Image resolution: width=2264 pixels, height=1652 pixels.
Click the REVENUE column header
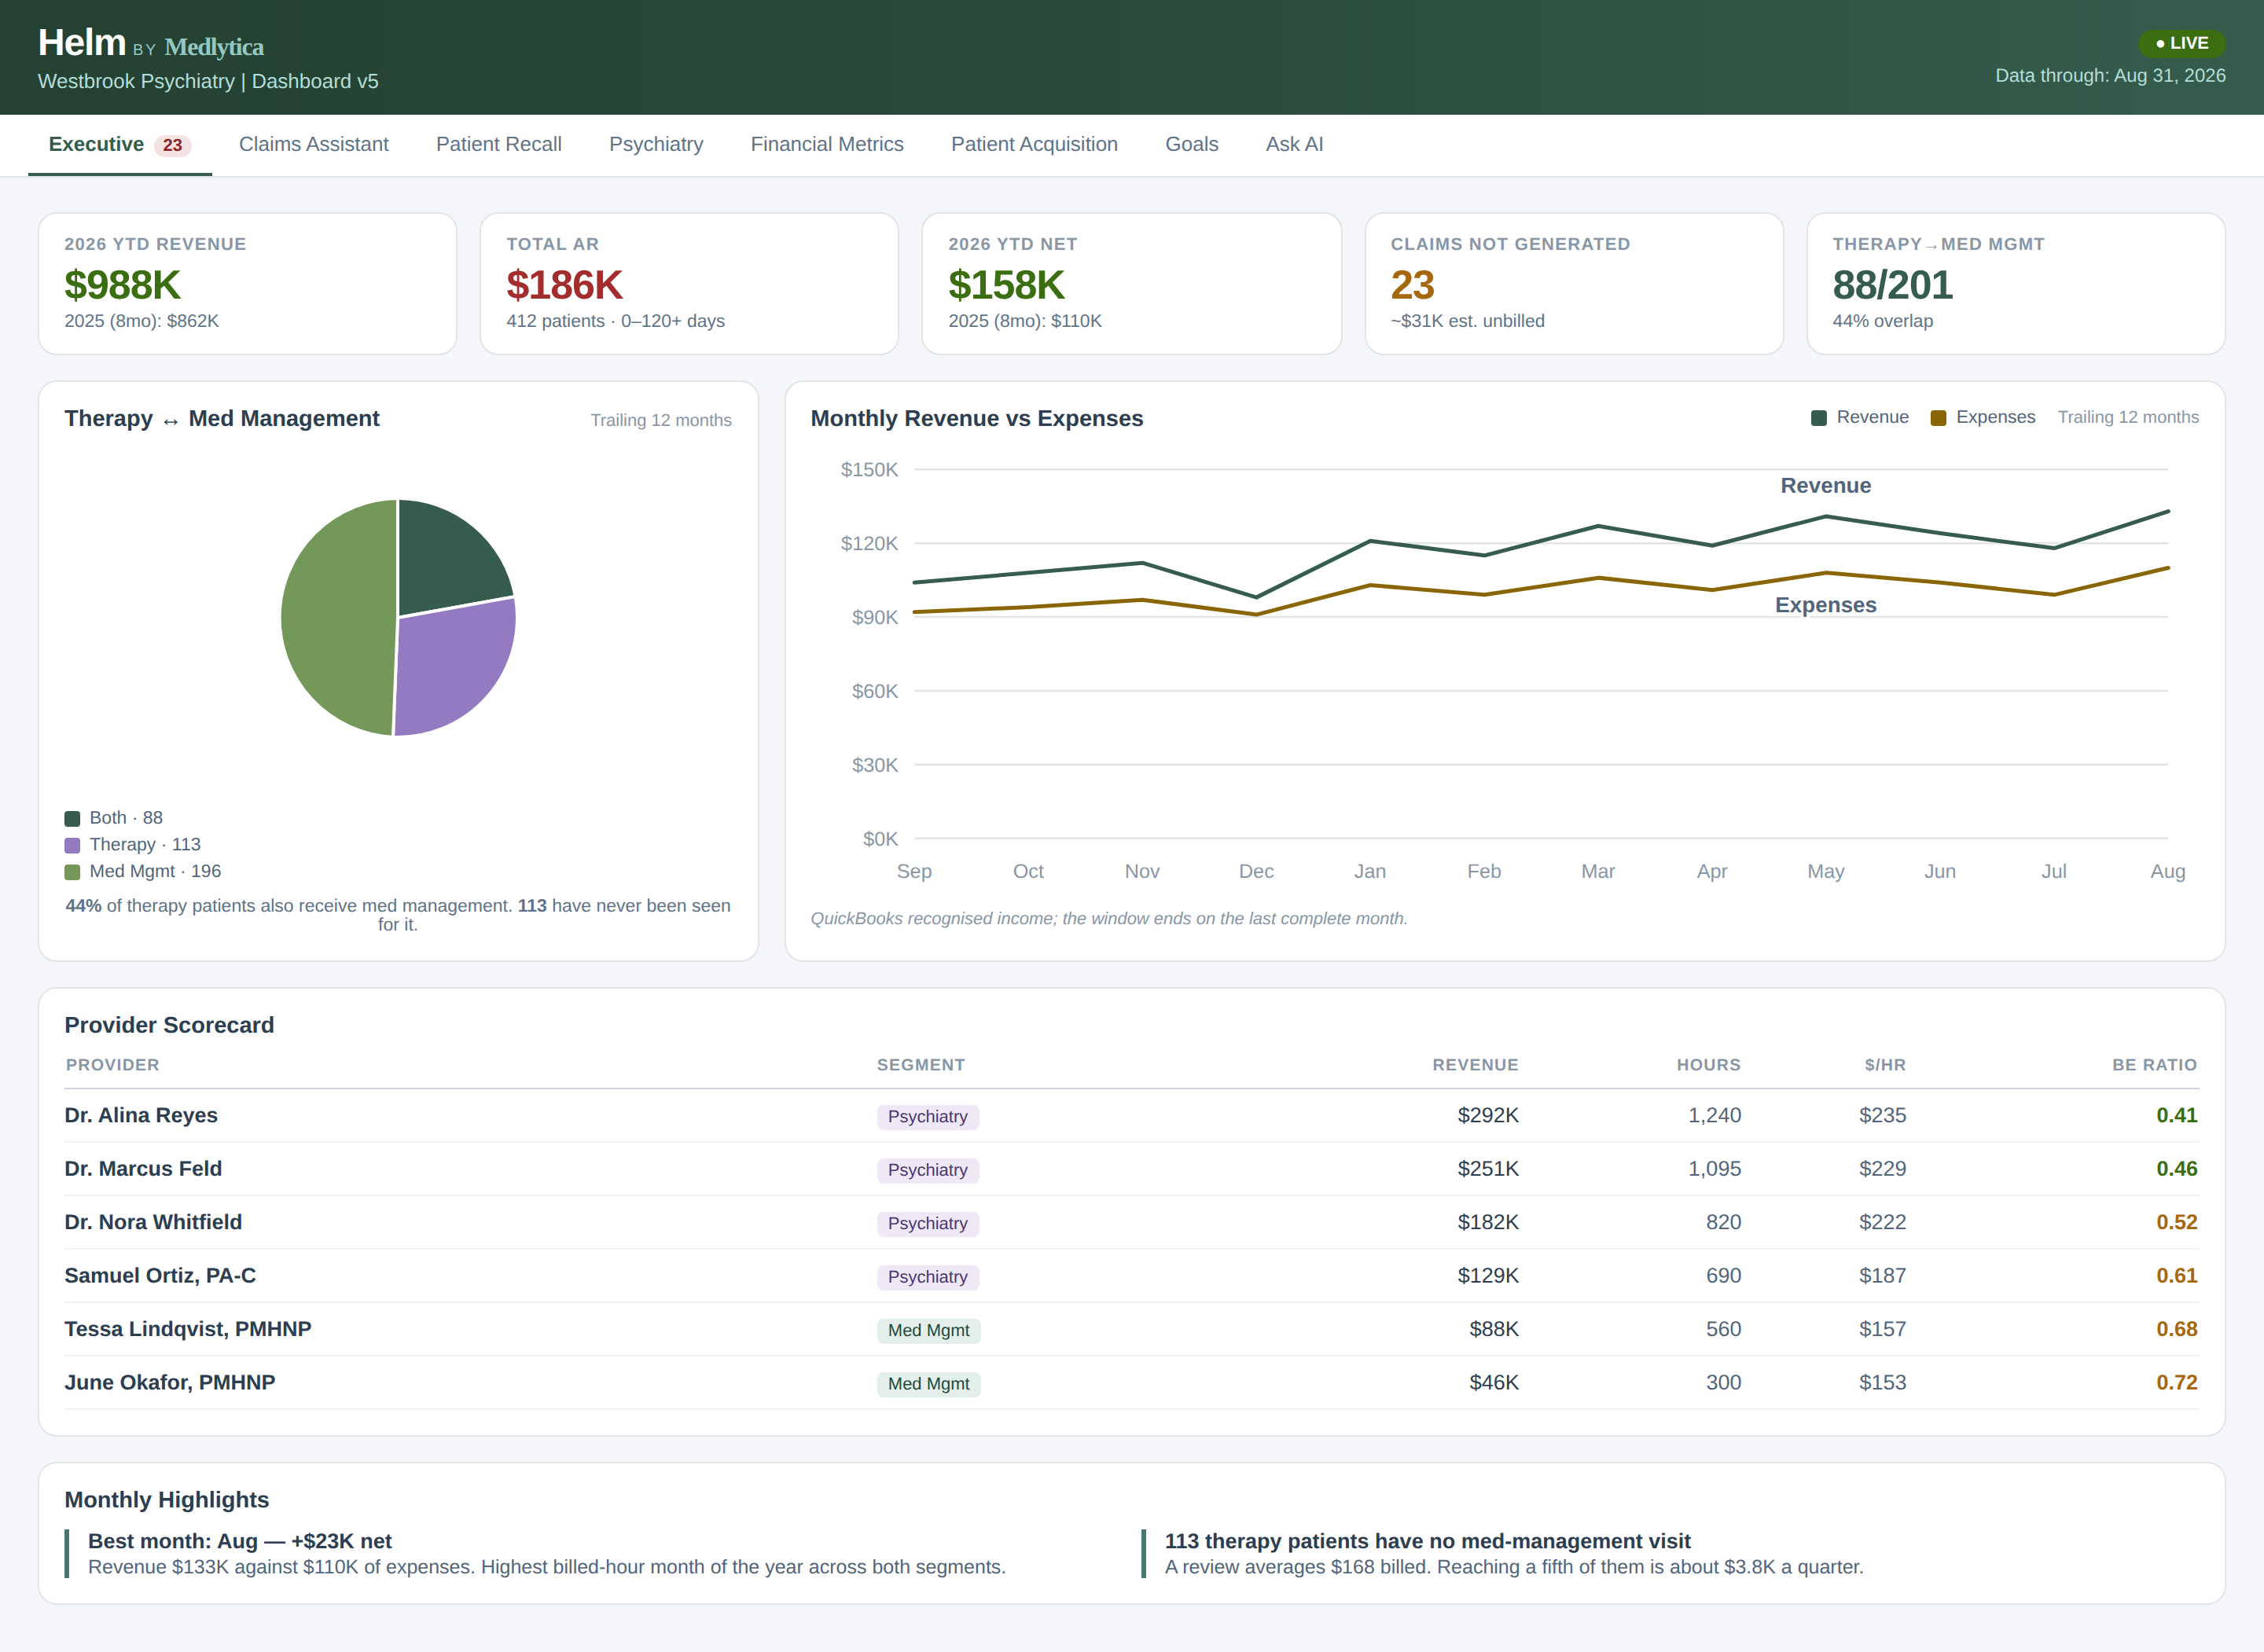click(1475, 1065)
